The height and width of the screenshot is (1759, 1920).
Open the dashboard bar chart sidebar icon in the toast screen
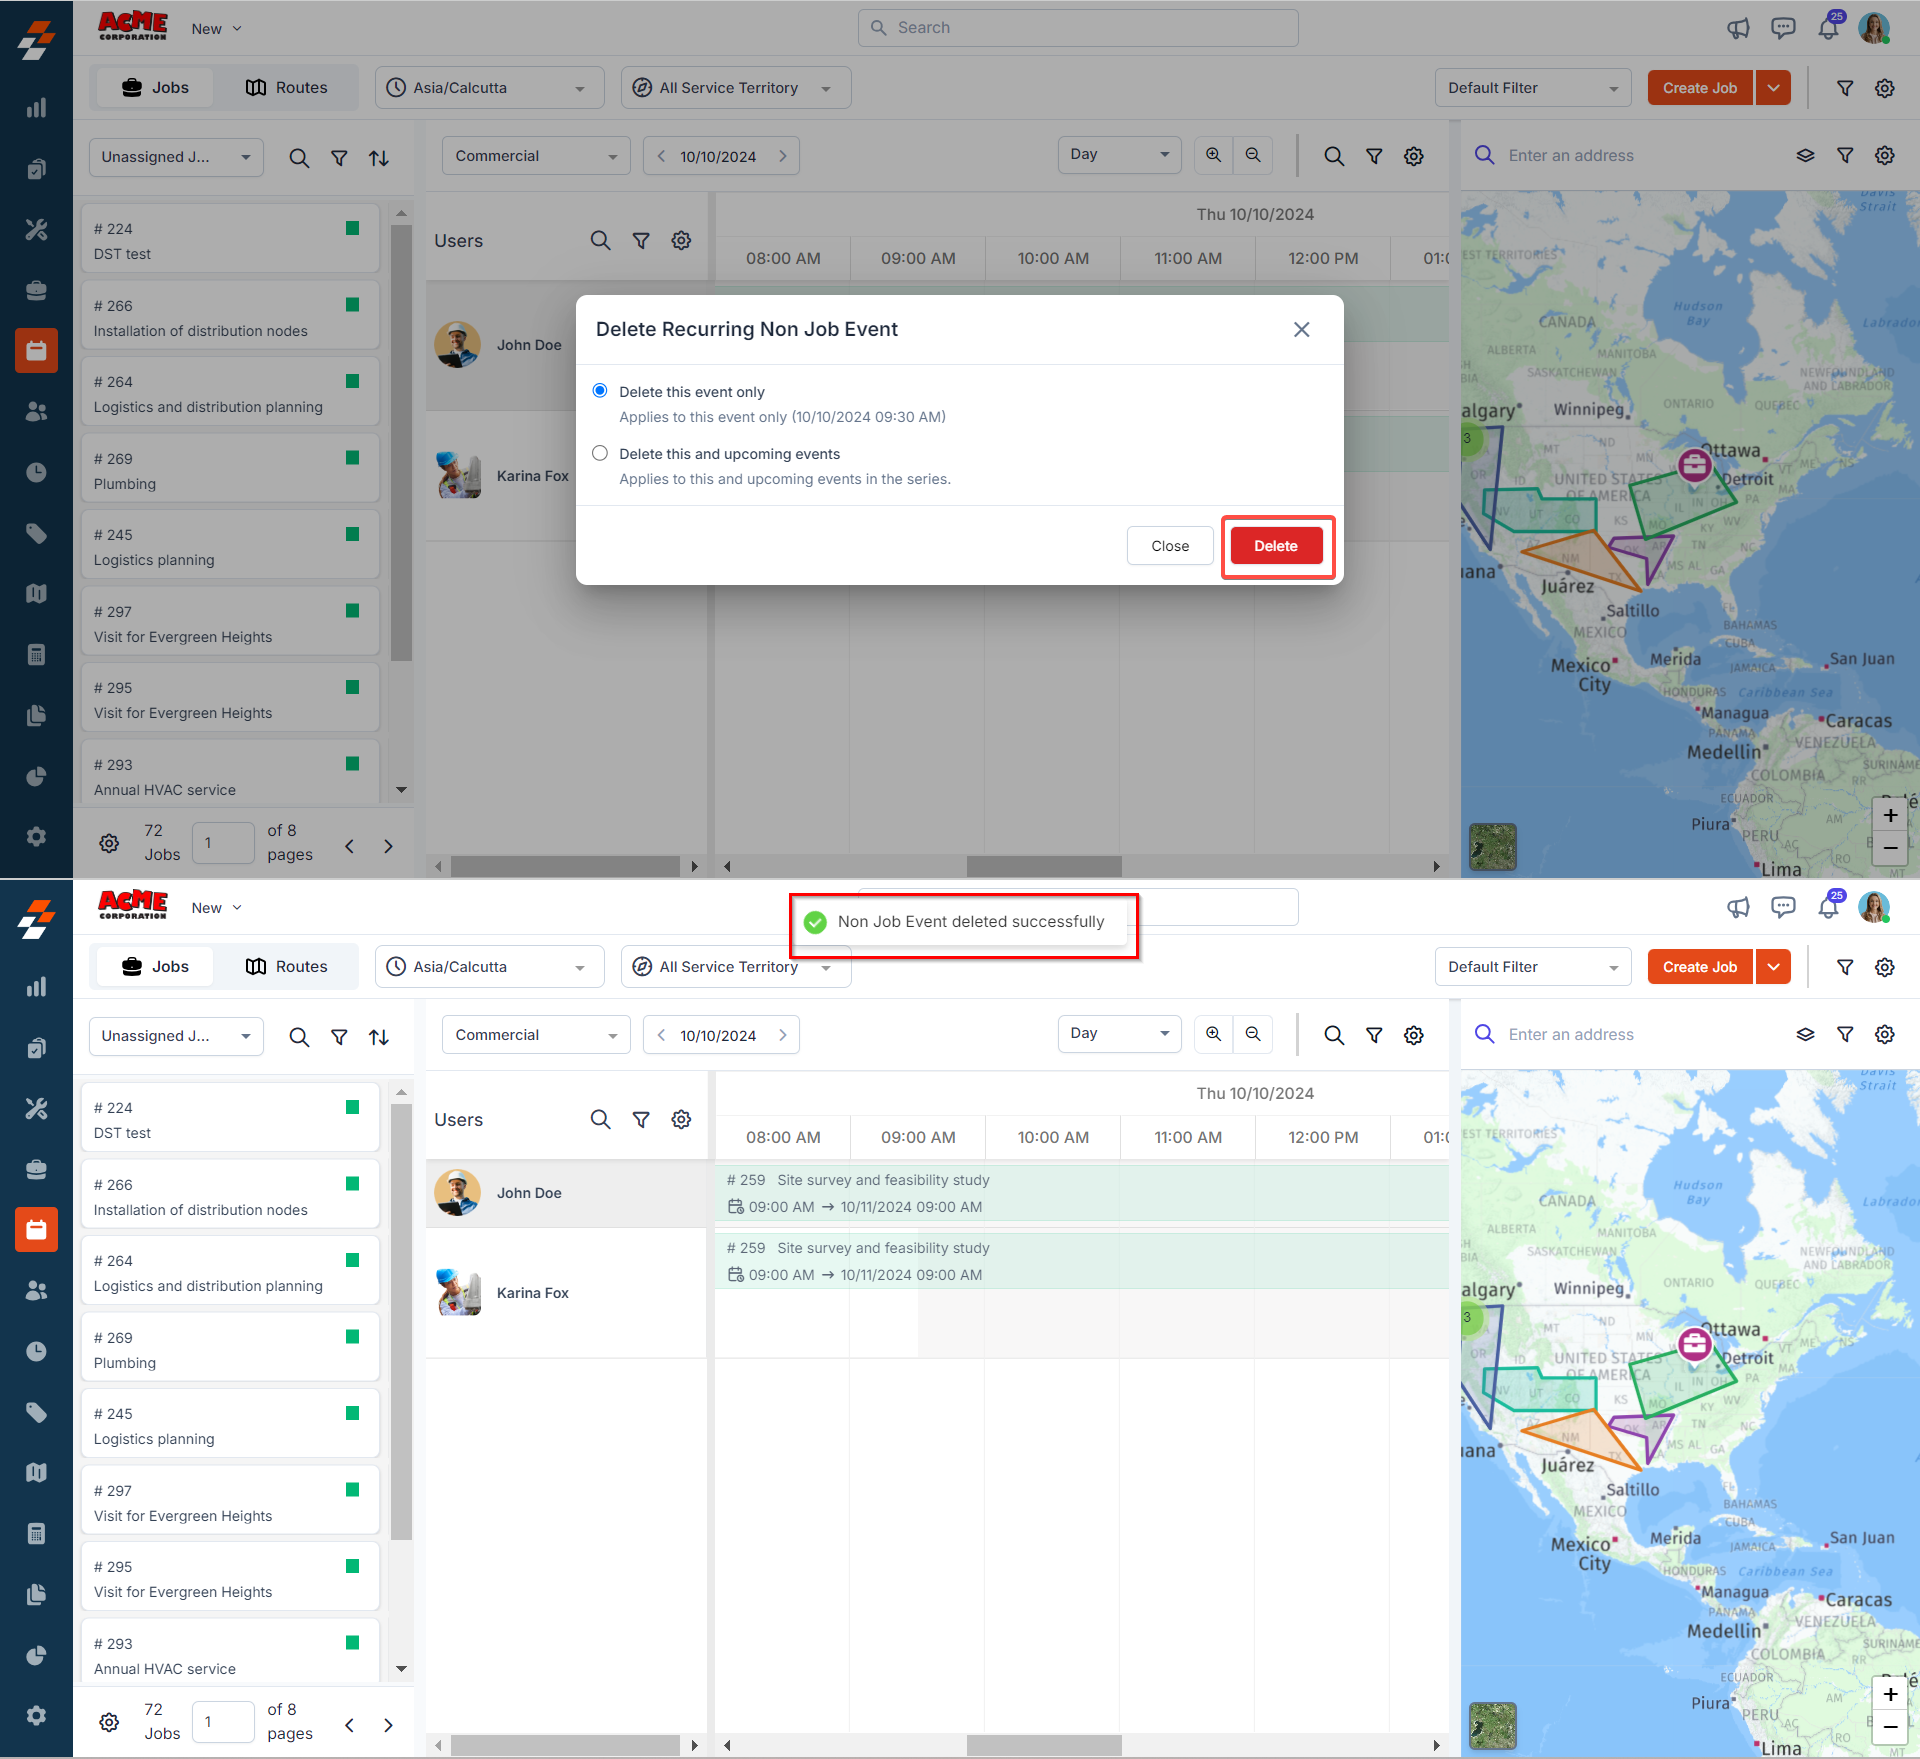(36, 987)
